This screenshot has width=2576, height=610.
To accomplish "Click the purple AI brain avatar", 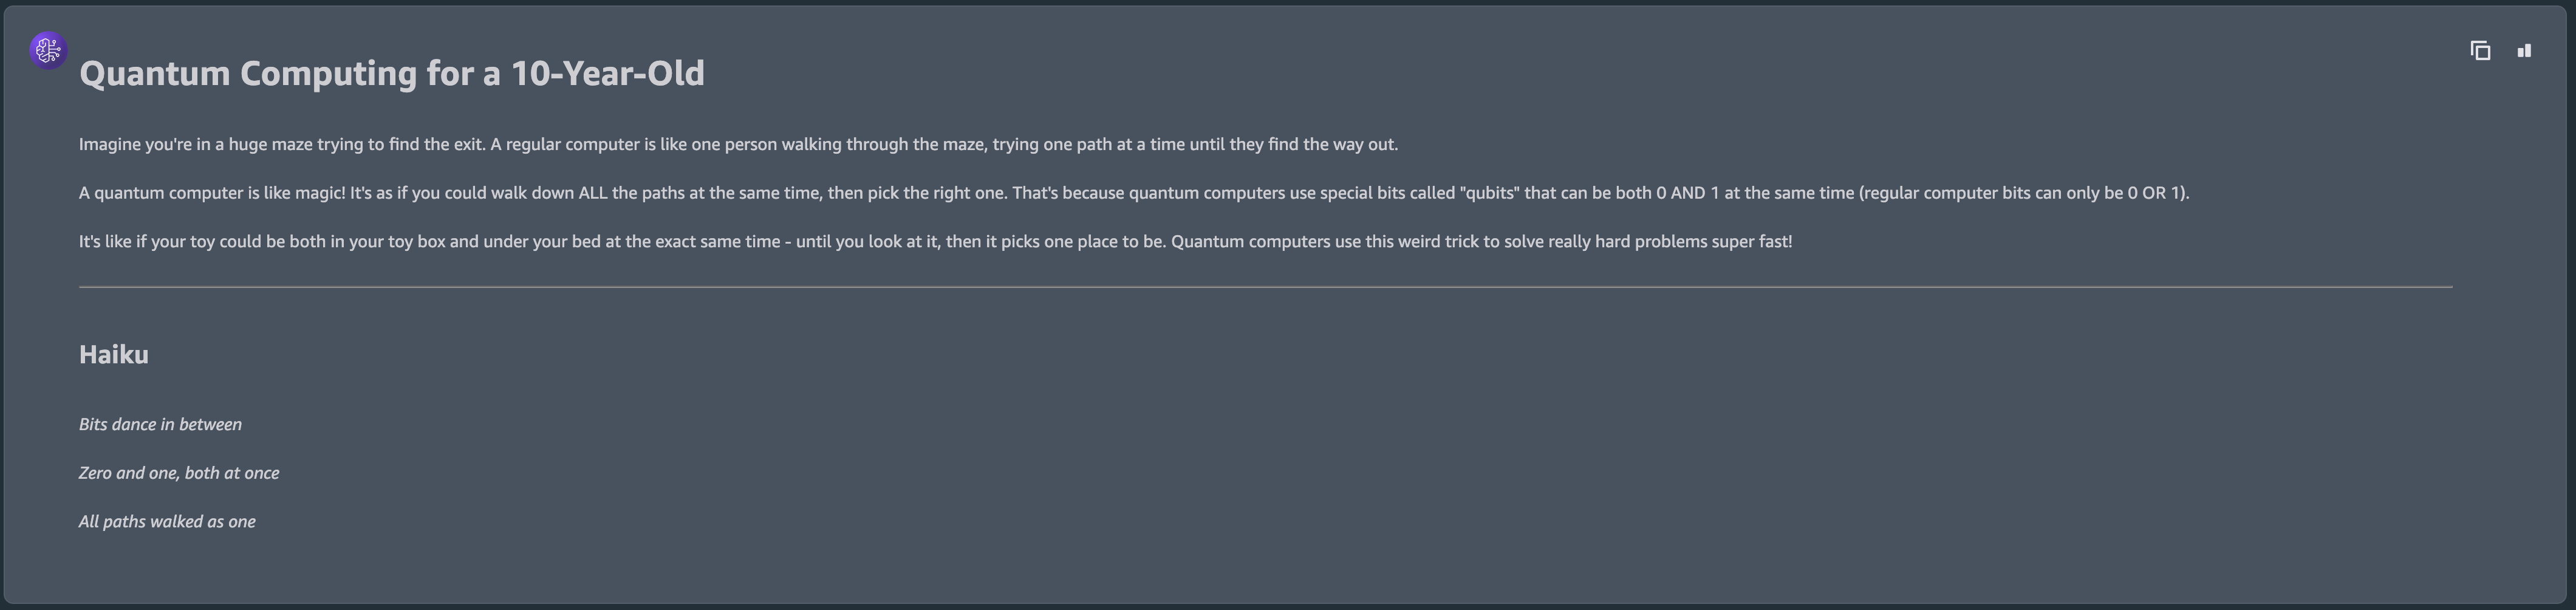I will coord(48,50).
